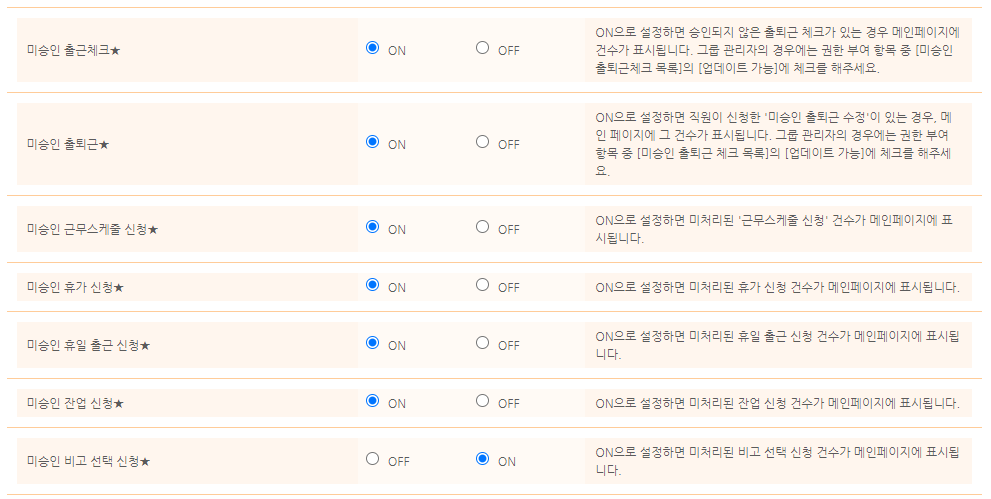
Task: Select ON radio for 미승인 휴가 신청
Action: [373, 285]
